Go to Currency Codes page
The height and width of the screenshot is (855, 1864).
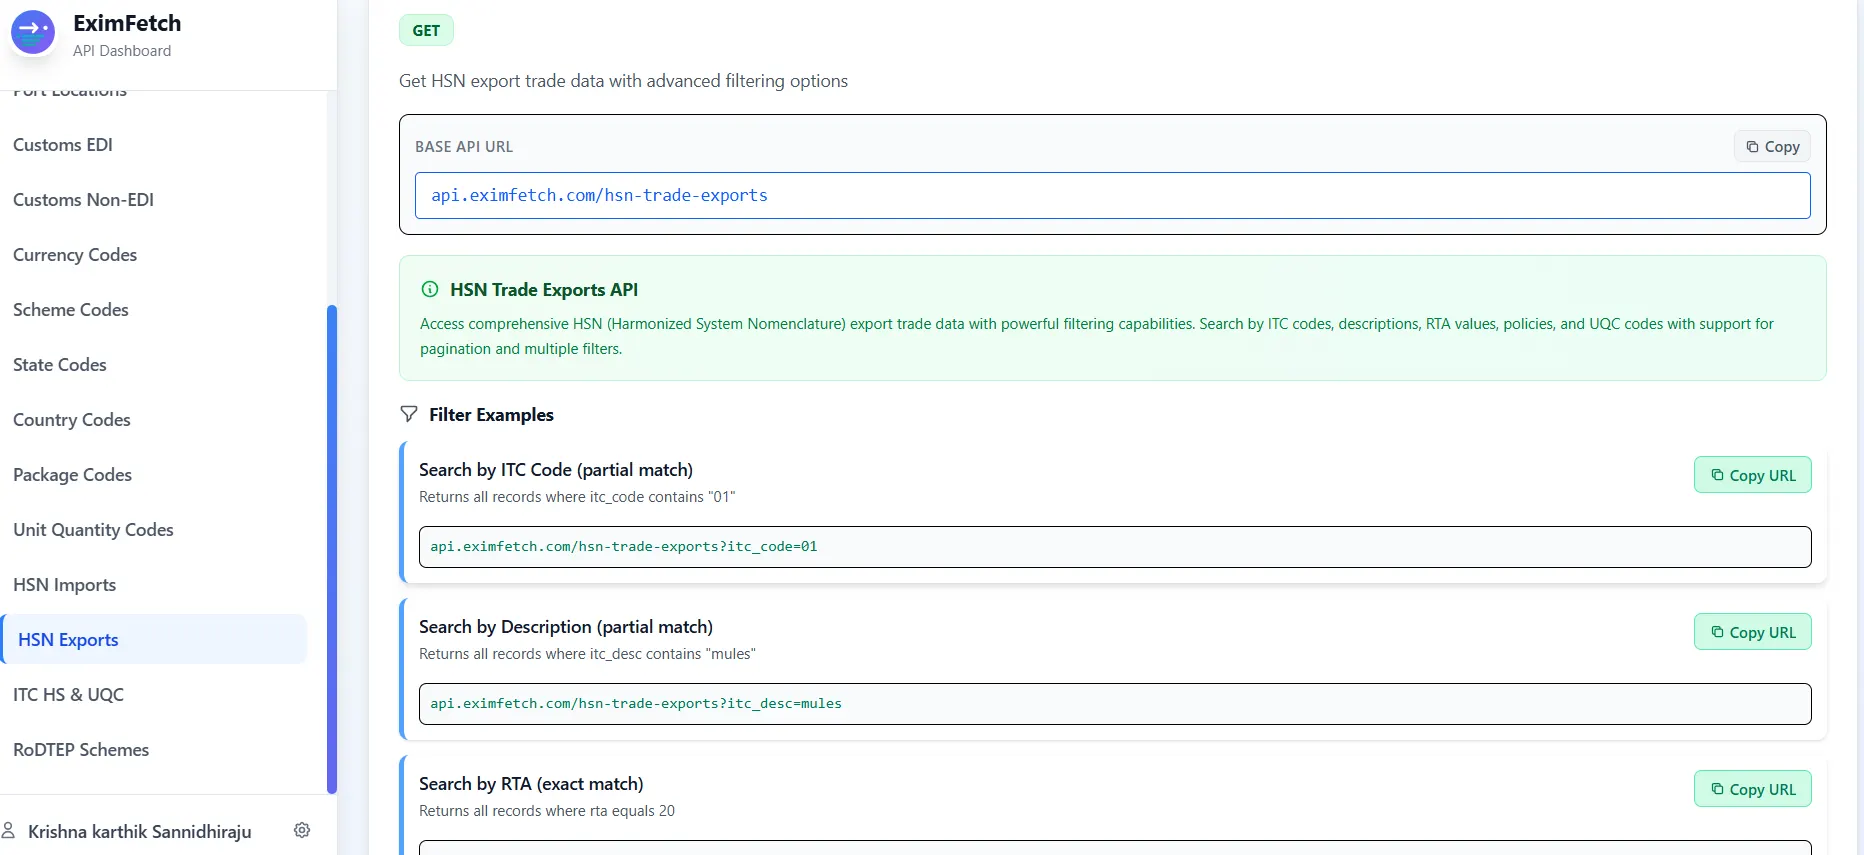tap(75, 254)
